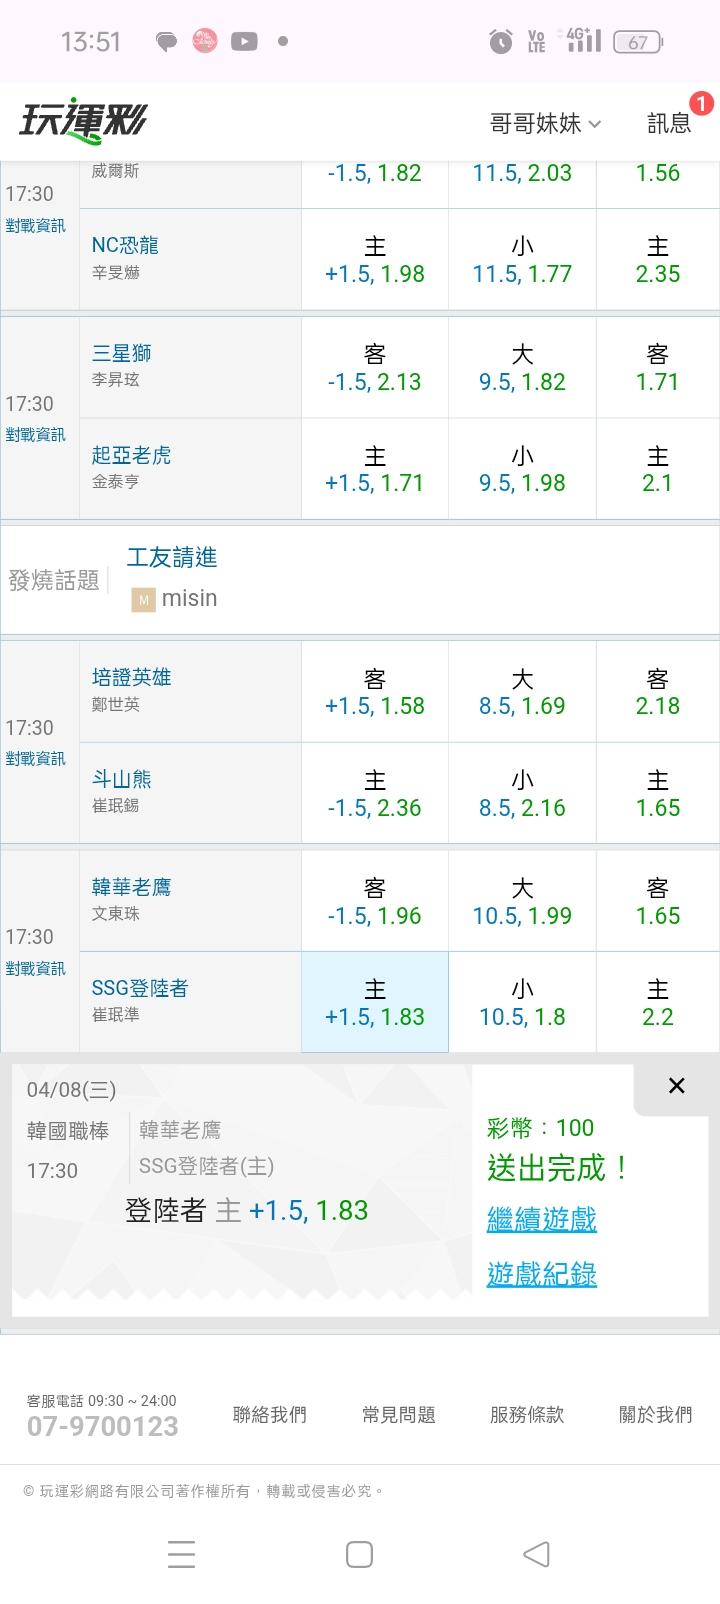Select 三星獅 over 9.5 total bet
This screenshot has height=1604, width=720.
[x=522, y=368]
